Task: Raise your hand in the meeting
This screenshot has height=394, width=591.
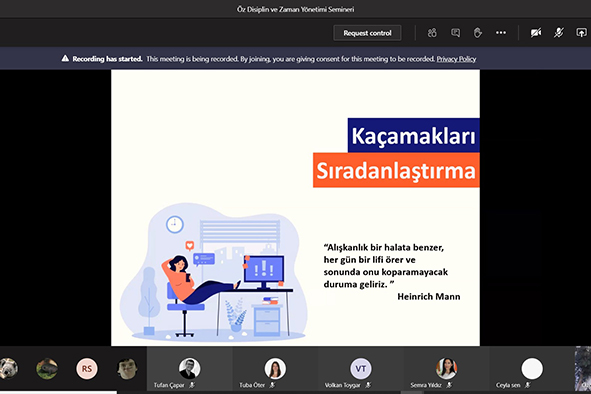Action: coord(478,33)
